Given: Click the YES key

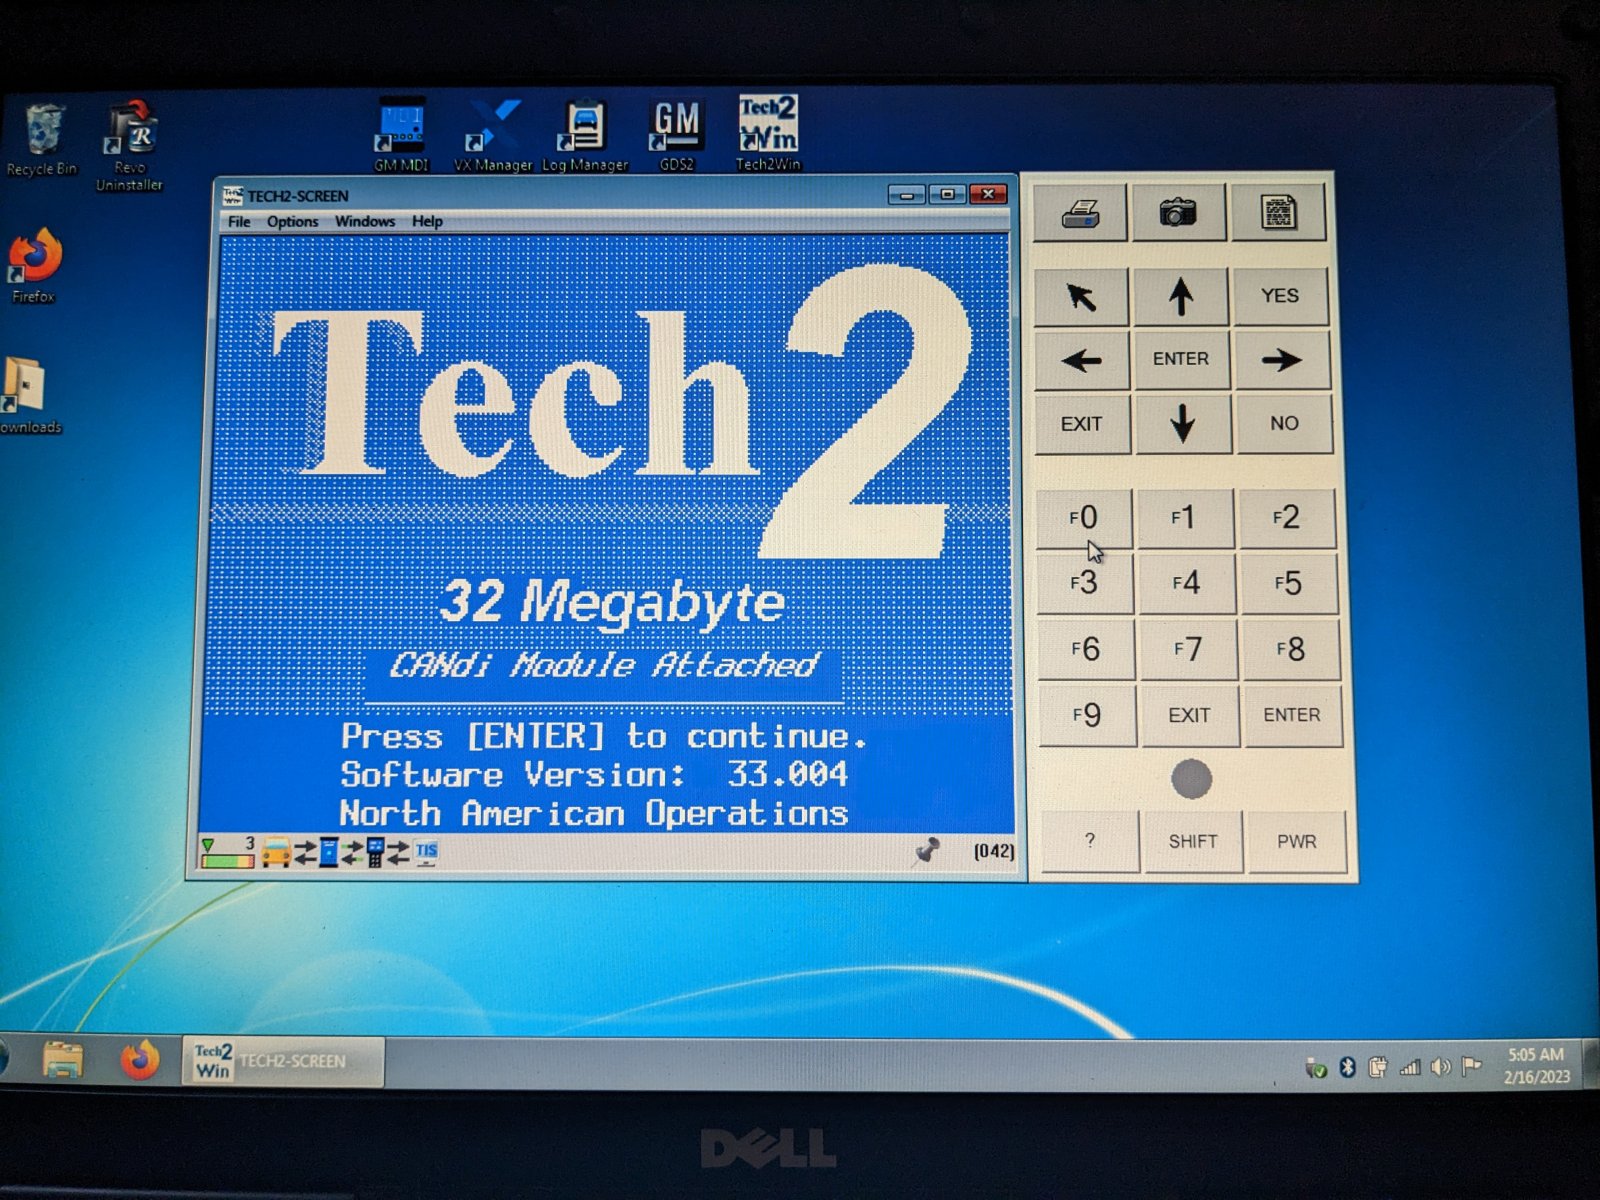Looking at the screenshot, I should (1281, 296).
